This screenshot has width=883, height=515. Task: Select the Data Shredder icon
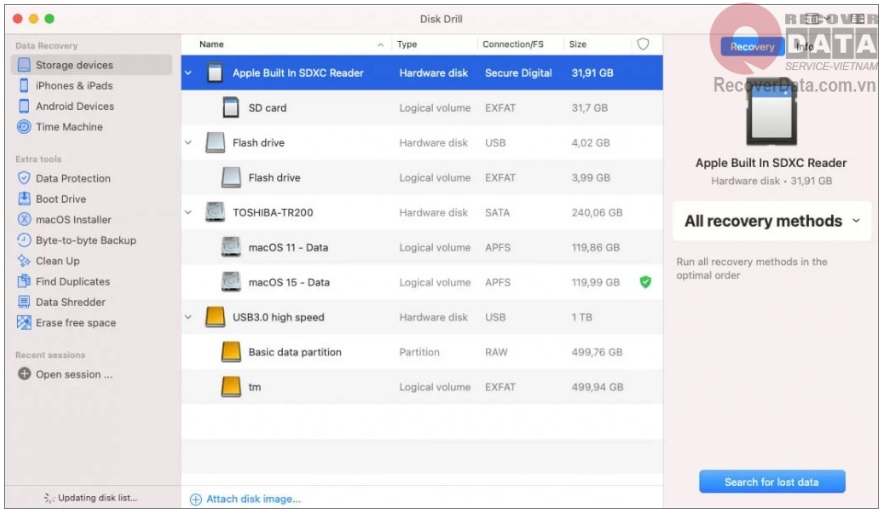24,302
